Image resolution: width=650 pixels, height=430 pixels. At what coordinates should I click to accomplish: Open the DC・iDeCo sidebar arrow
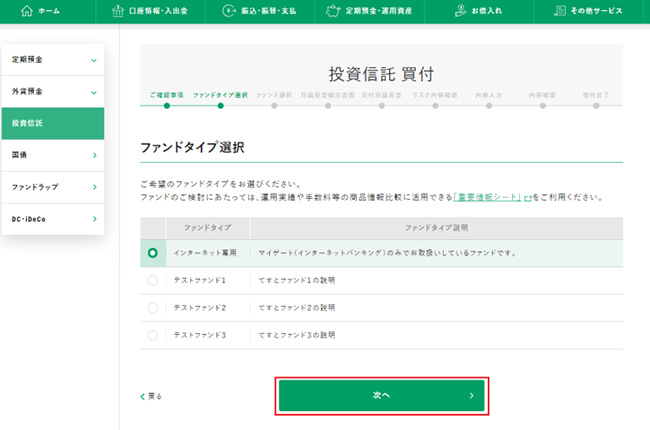pos(95,219)
